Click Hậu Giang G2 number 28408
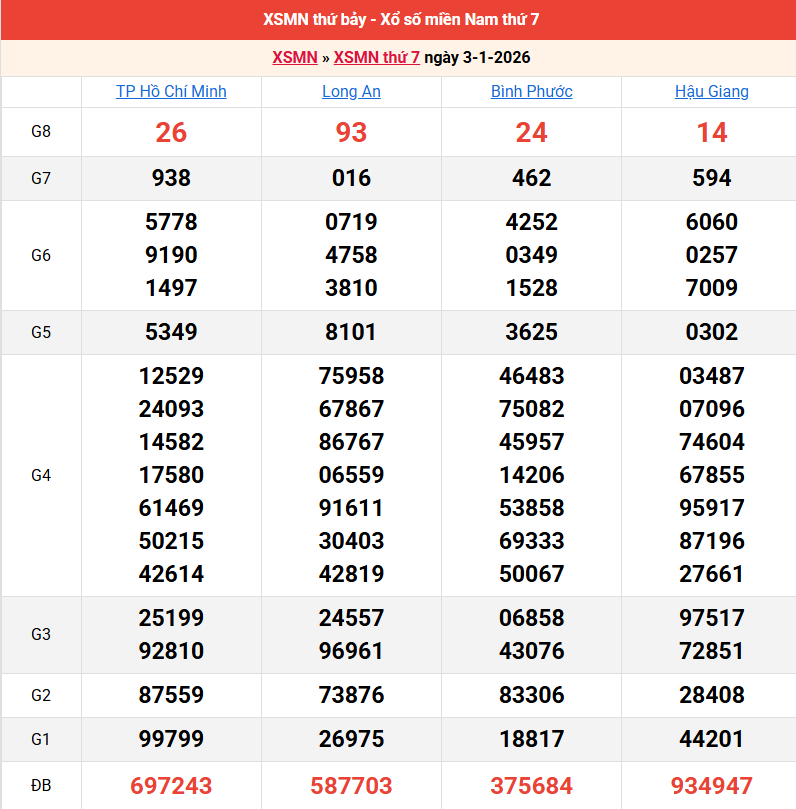This screenshot has width=796, height=809. click(711, 695)
